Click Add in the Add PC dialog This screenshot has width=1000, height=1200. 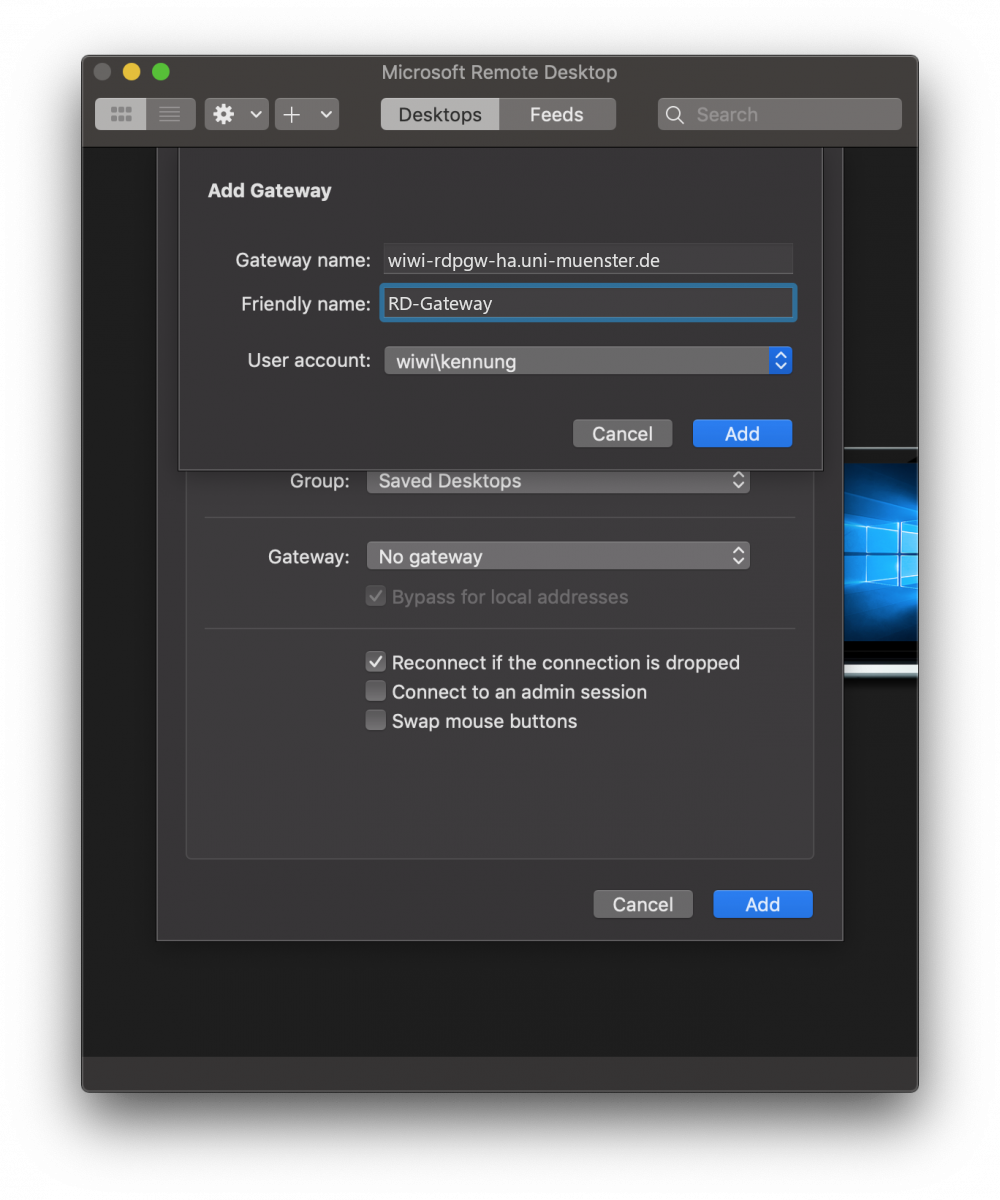click(x=763, y=904)
